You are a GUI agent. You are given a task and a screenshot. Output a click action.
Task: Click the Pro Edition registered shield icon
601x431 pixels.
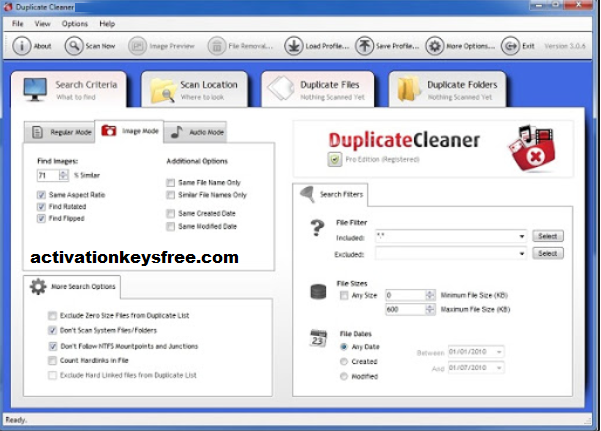335,159
